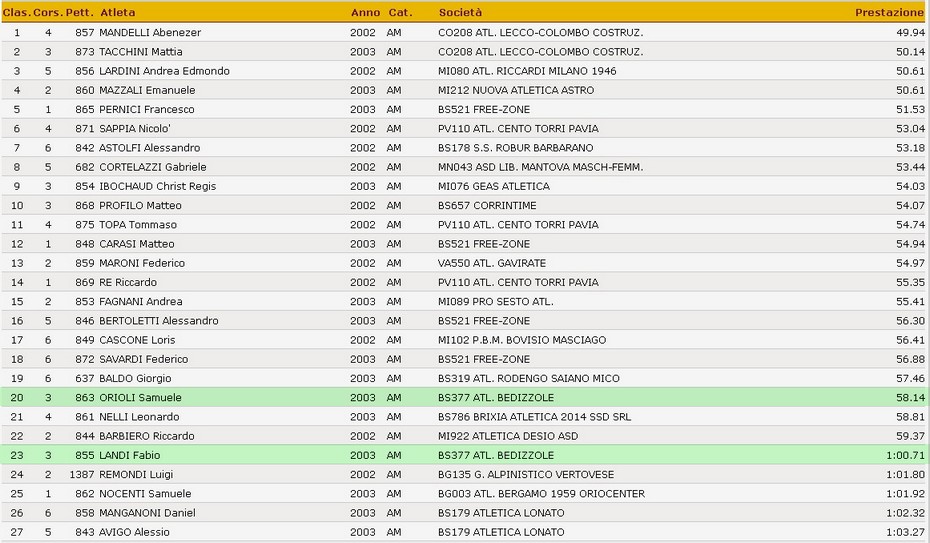Click the Cors. column header
This screenshot has height=543, width=930.
point(48,12)
